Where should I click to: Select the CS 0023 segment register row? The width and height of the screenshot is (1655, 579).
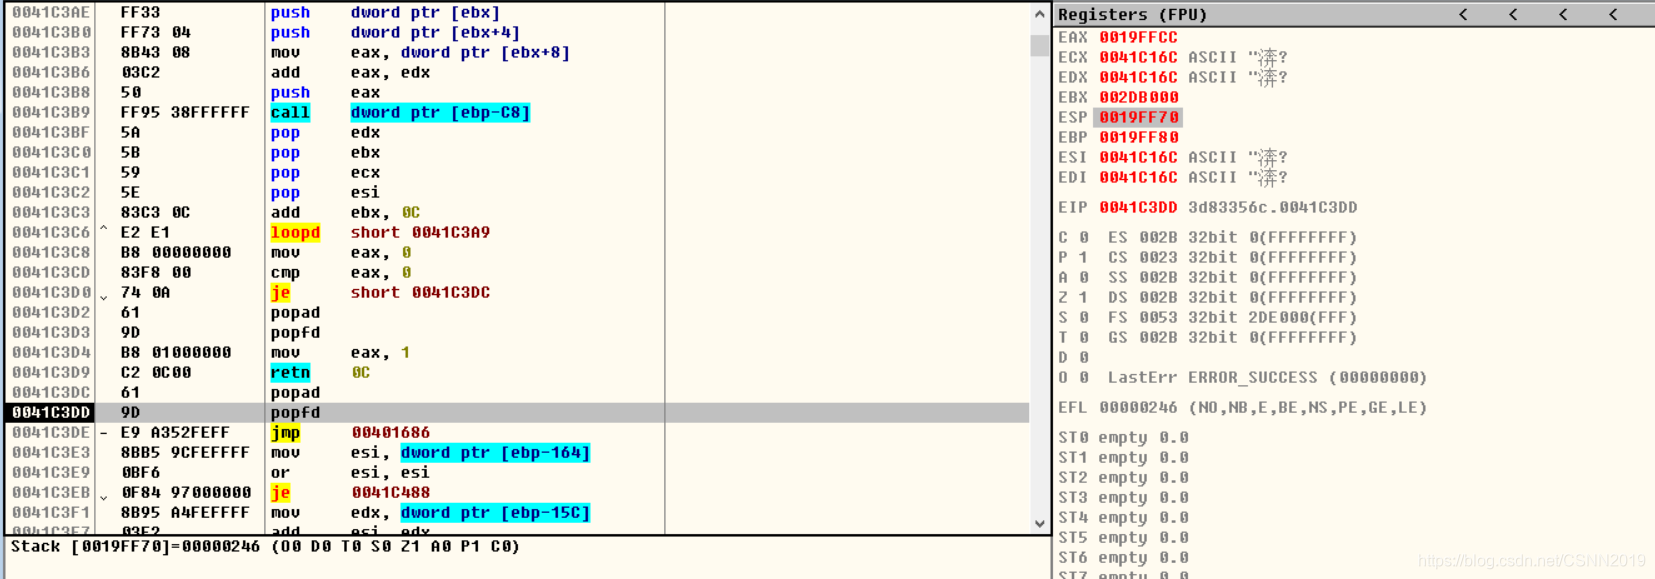(1232, 257)
